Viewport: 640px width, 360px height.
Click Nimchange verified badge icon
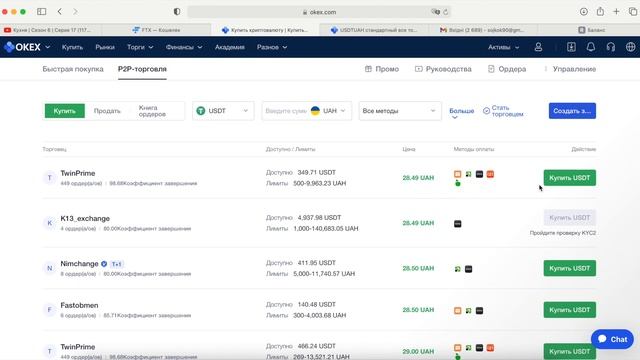[104, 264]
